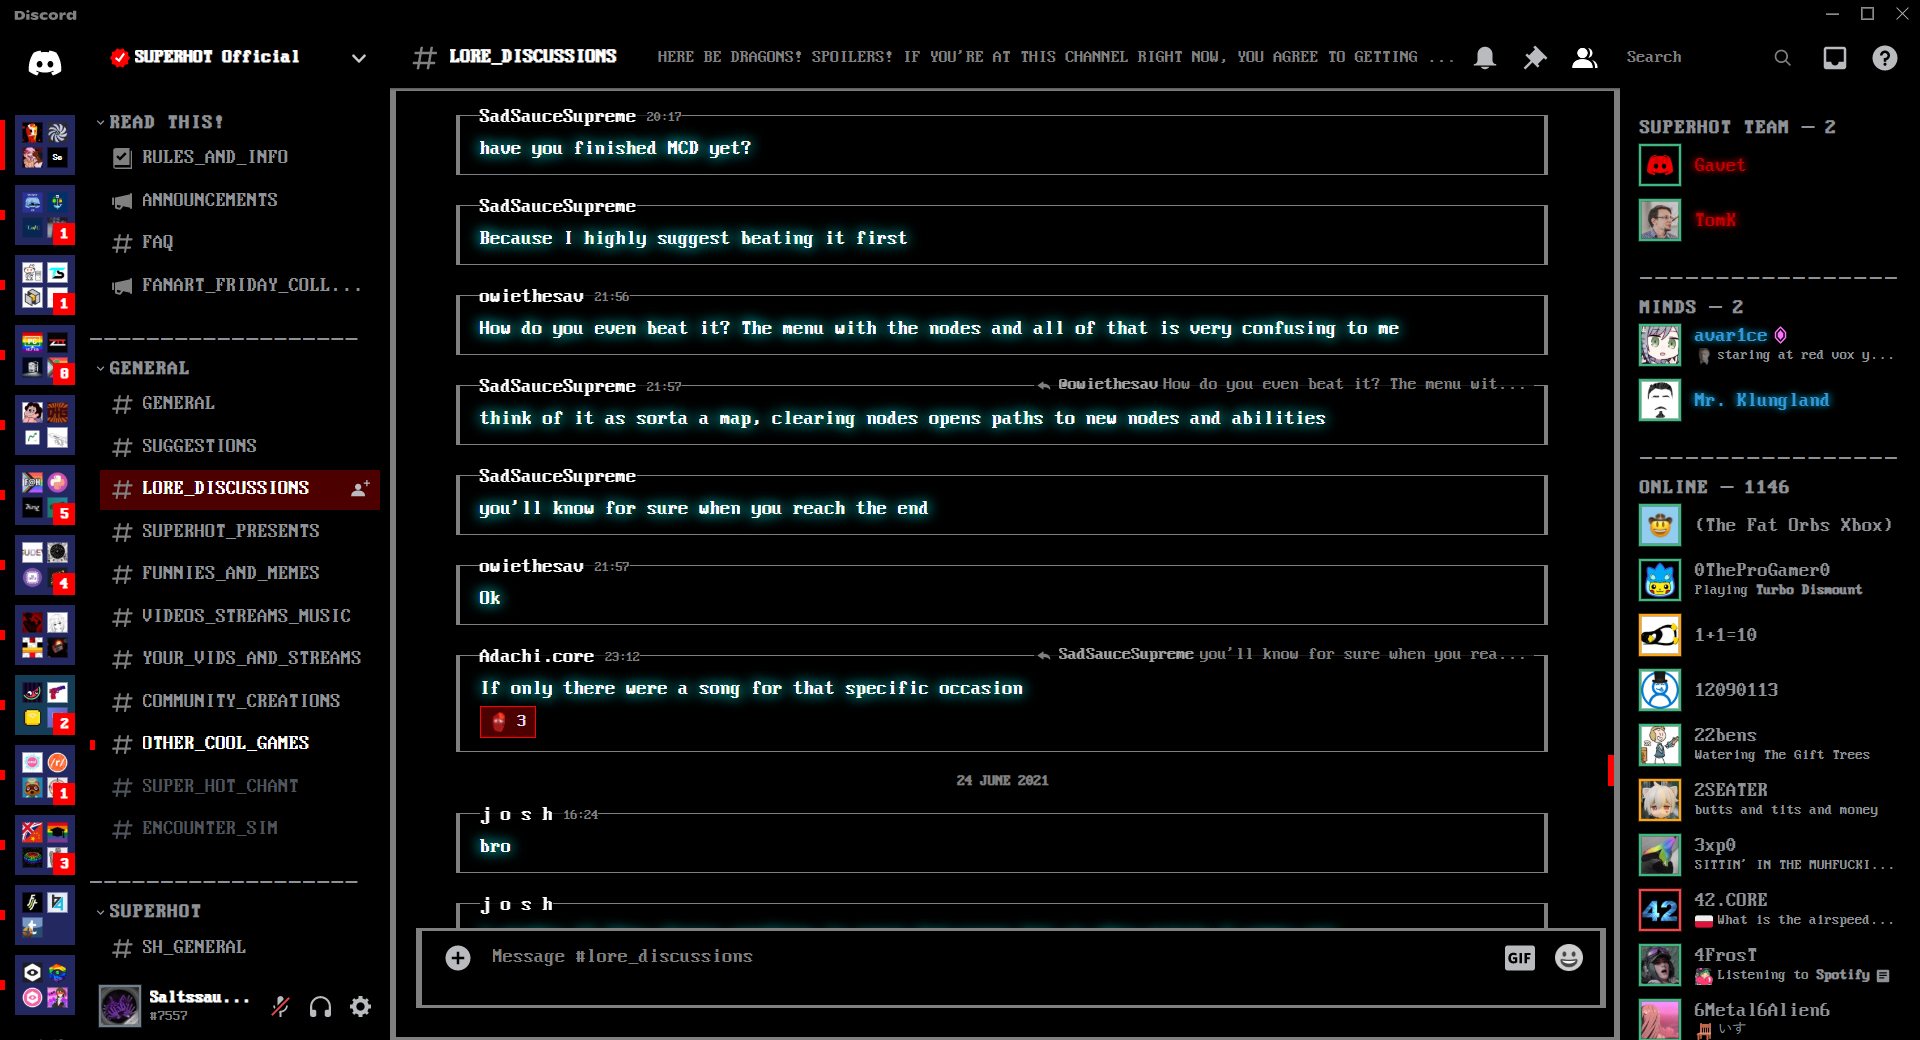Click the notification bell icon
This screenshot has height=1040, width=1920.
pyautogui.click(x=1485, y=58)
